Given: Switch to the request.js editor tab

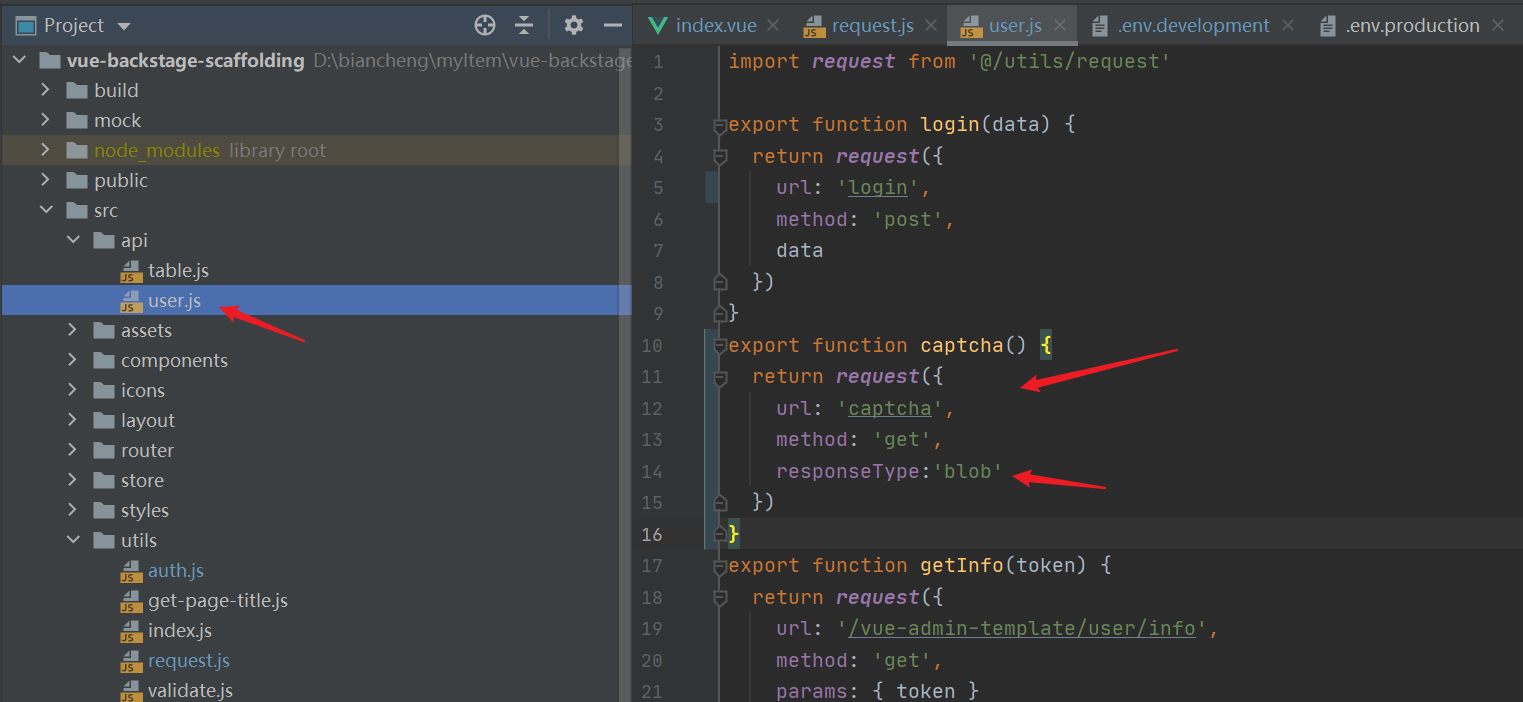Looking at the screenshot, I should click(873, 26).
